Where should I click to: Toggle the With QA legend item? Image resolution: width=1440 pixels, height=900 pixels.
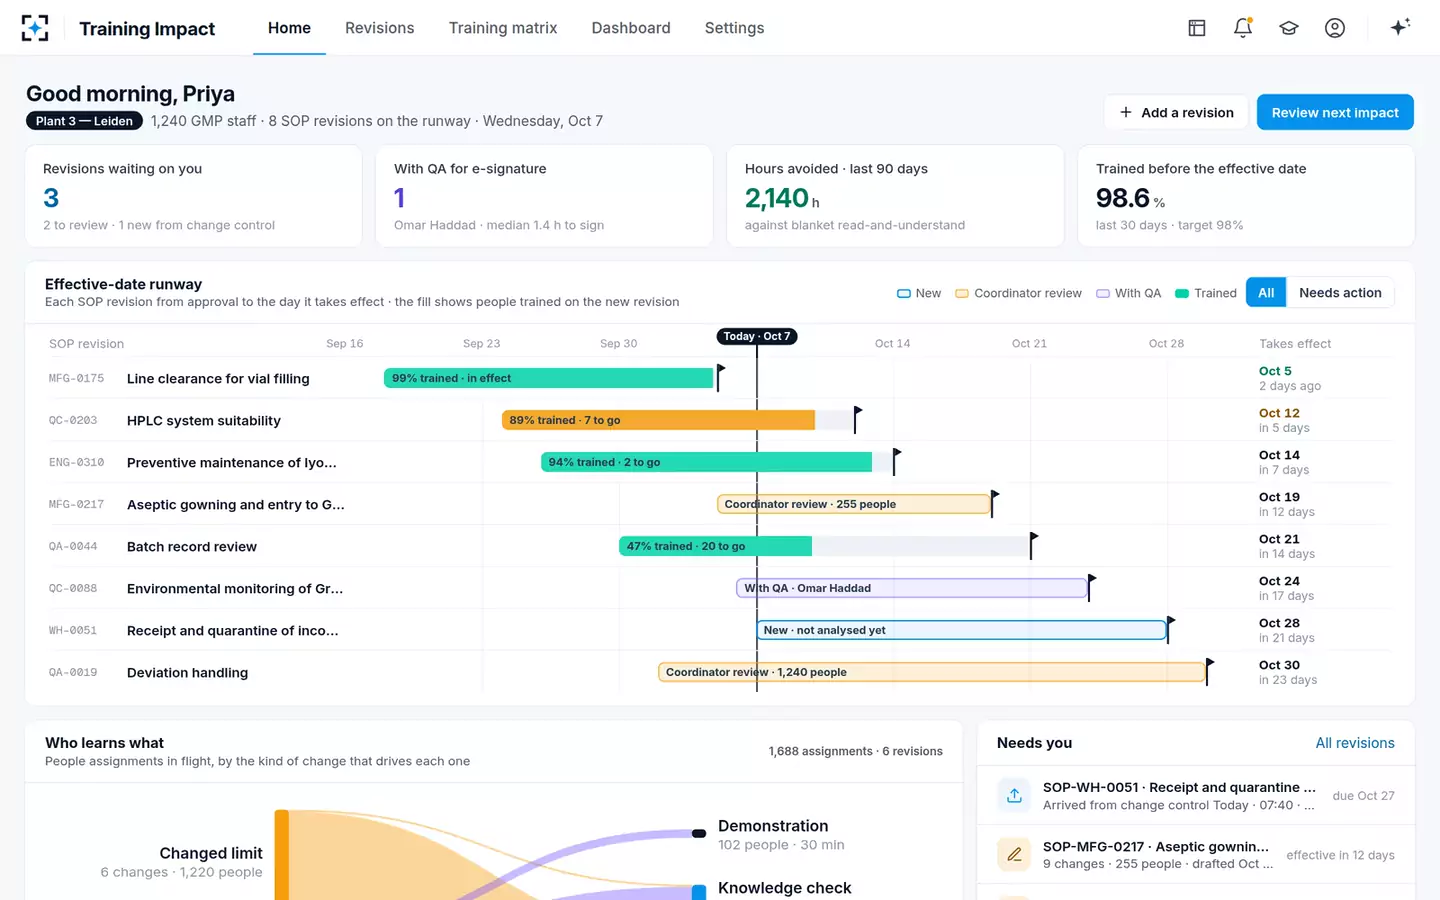pos(1128,293)
